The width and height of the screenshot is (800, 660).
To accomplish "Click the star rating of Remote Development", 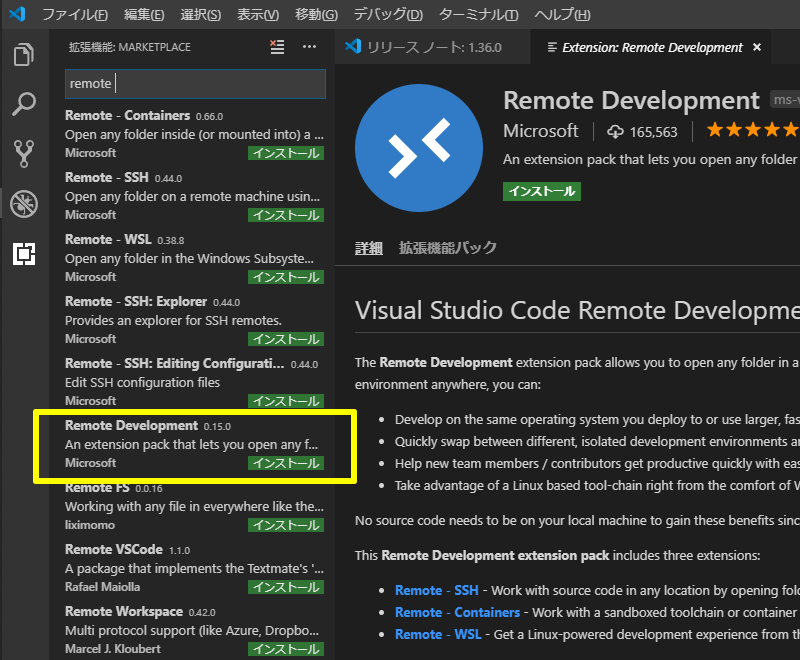I will [753, 130].
